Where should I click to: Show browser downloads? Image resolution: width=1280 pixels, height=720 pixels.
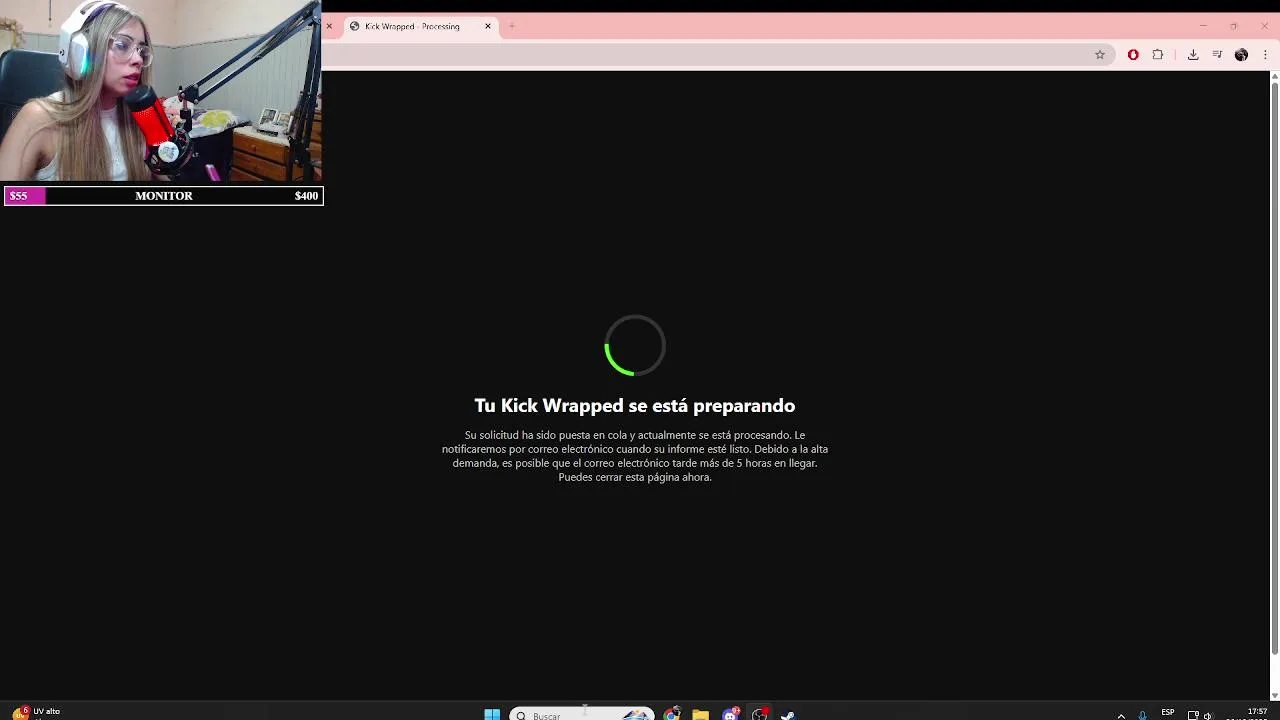tap(1193, 55)
